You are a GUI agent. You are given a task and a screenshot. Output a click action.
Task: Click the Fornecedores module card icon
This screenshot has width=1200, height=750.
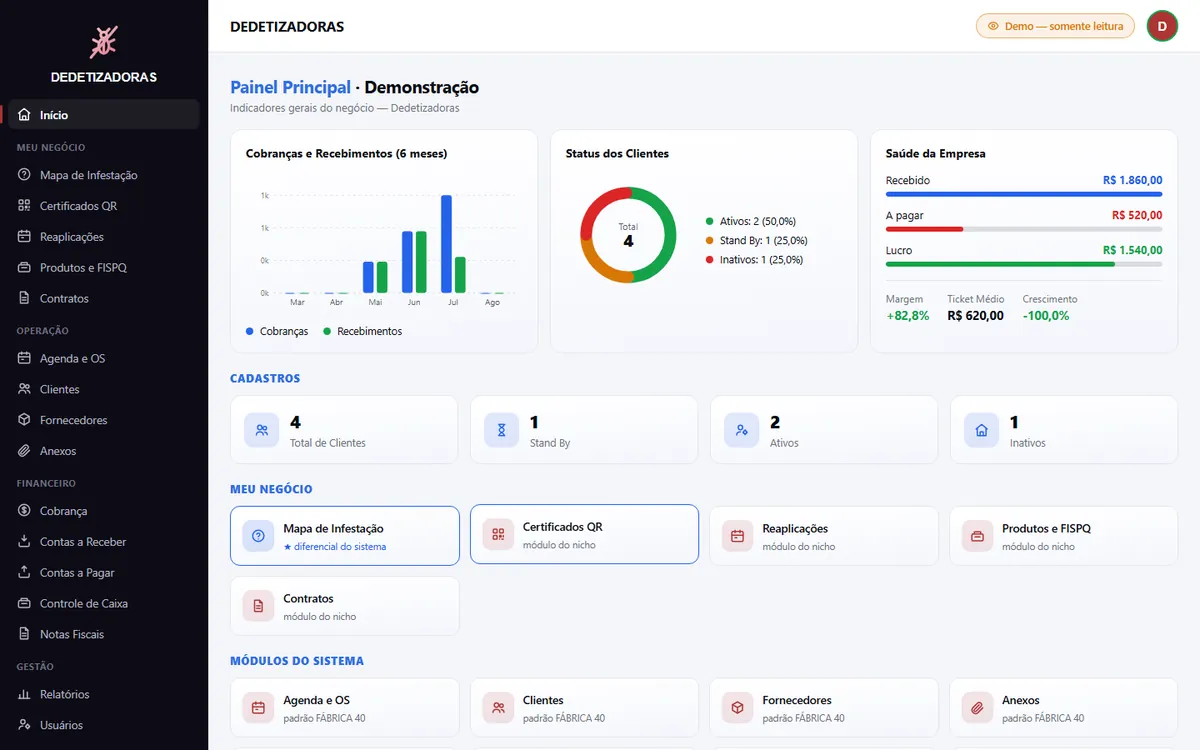tap(738, 708)
